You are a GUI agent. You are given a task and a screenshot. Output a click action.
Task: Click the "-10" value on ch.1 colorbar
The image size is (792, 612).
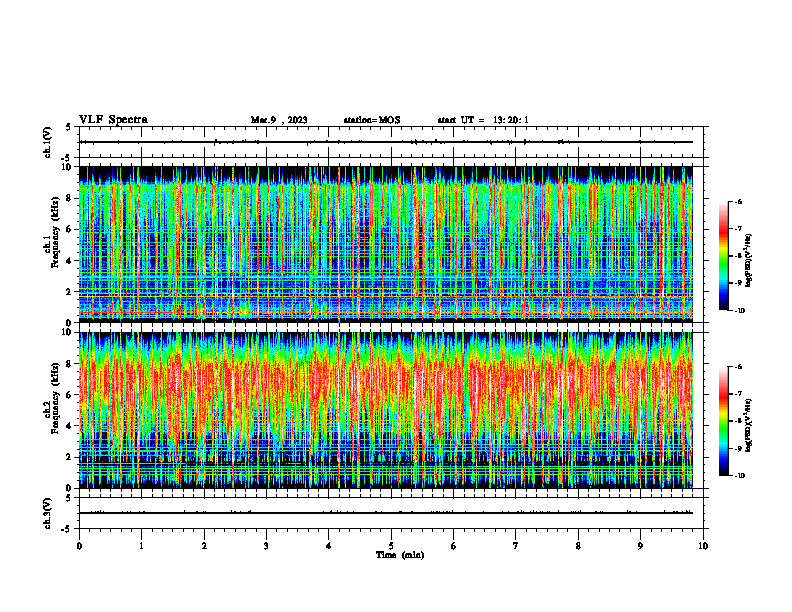(x=738, y=311)
